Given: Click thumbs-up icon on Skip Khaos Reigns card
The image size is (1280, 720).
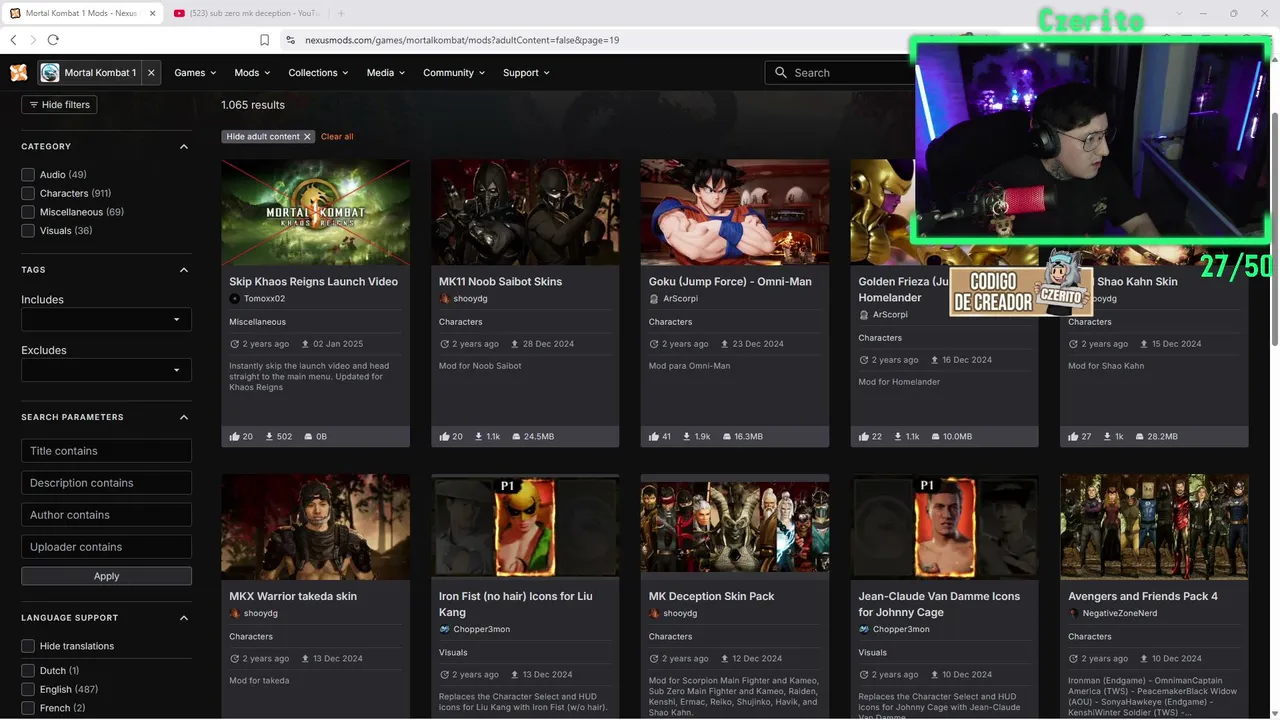Looking at the screenshot, I should 235,437.
